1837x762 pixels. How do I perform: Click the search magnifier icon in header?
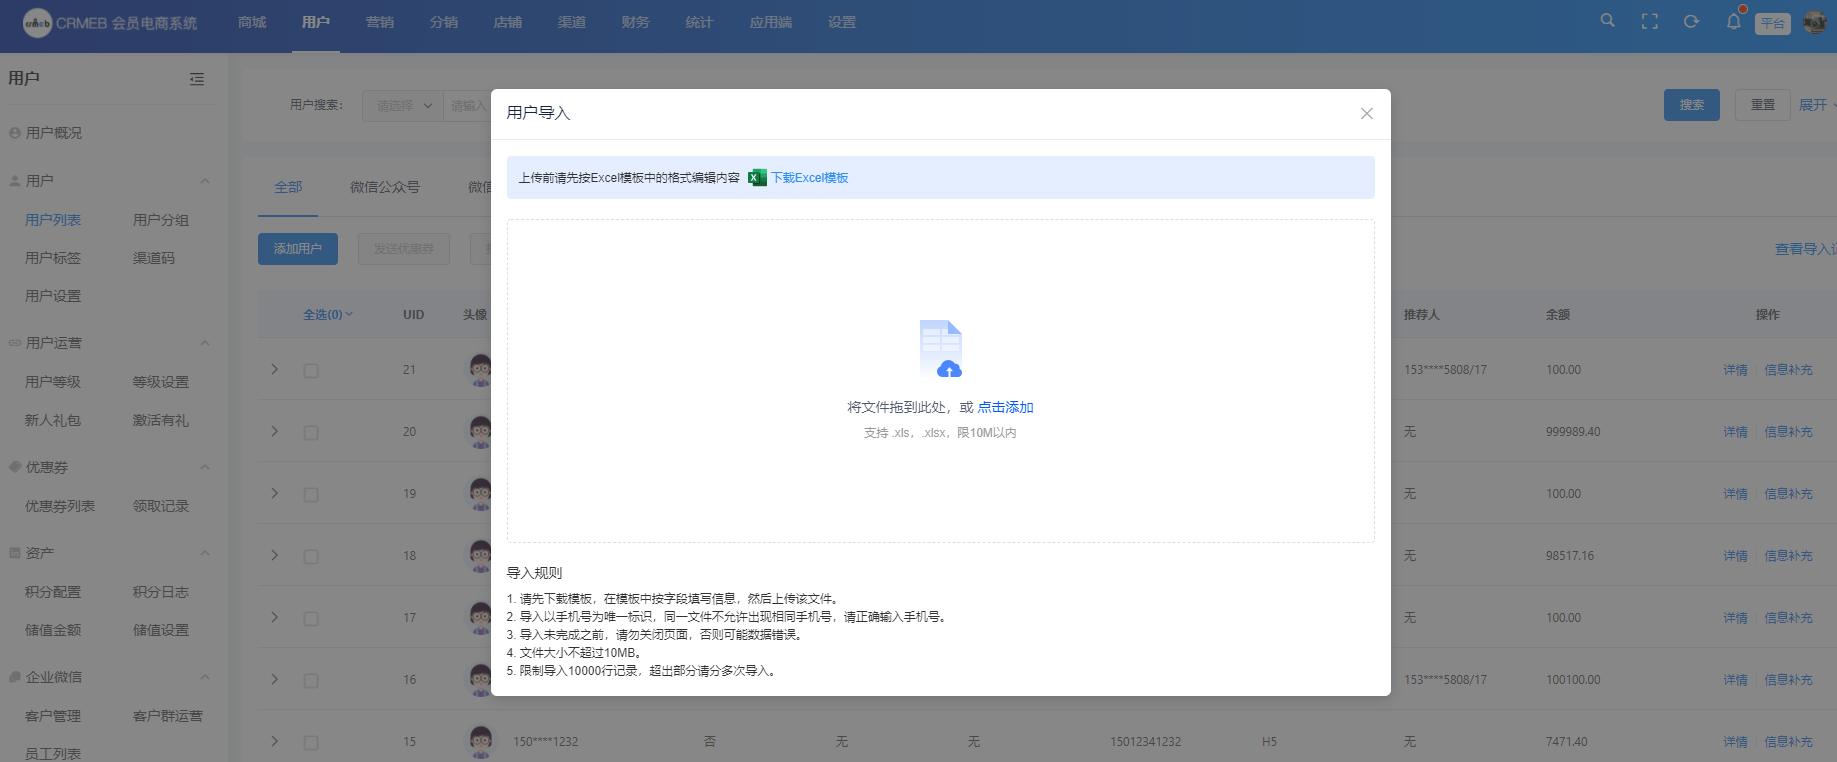pyautogui.click(x=1607, y=21)
